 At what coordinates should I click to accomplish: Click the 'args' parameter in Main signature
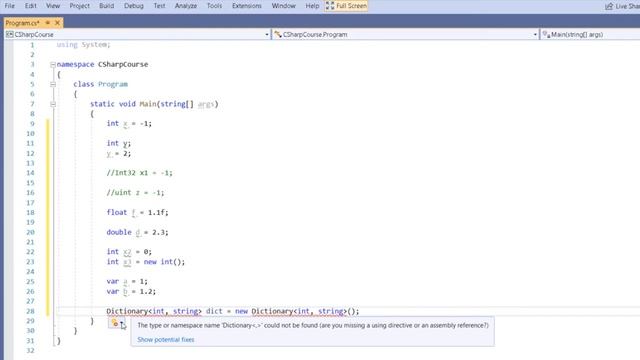point(206,104)
